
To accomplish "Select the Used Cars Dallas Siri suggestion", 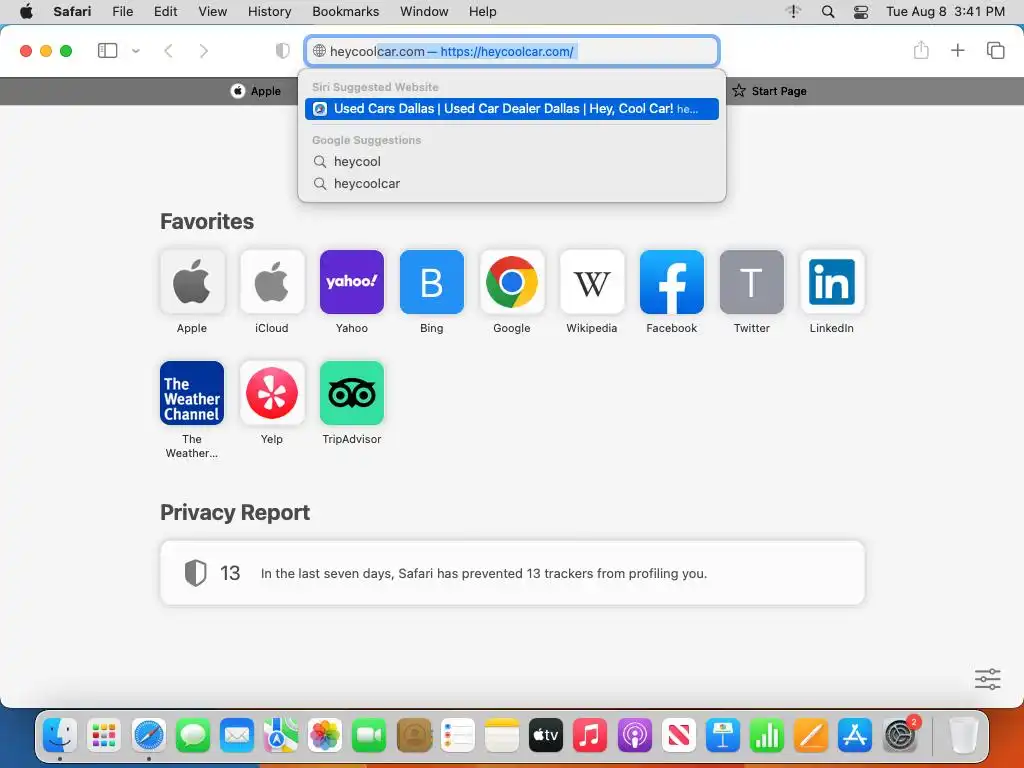I will tap(512, 109).
